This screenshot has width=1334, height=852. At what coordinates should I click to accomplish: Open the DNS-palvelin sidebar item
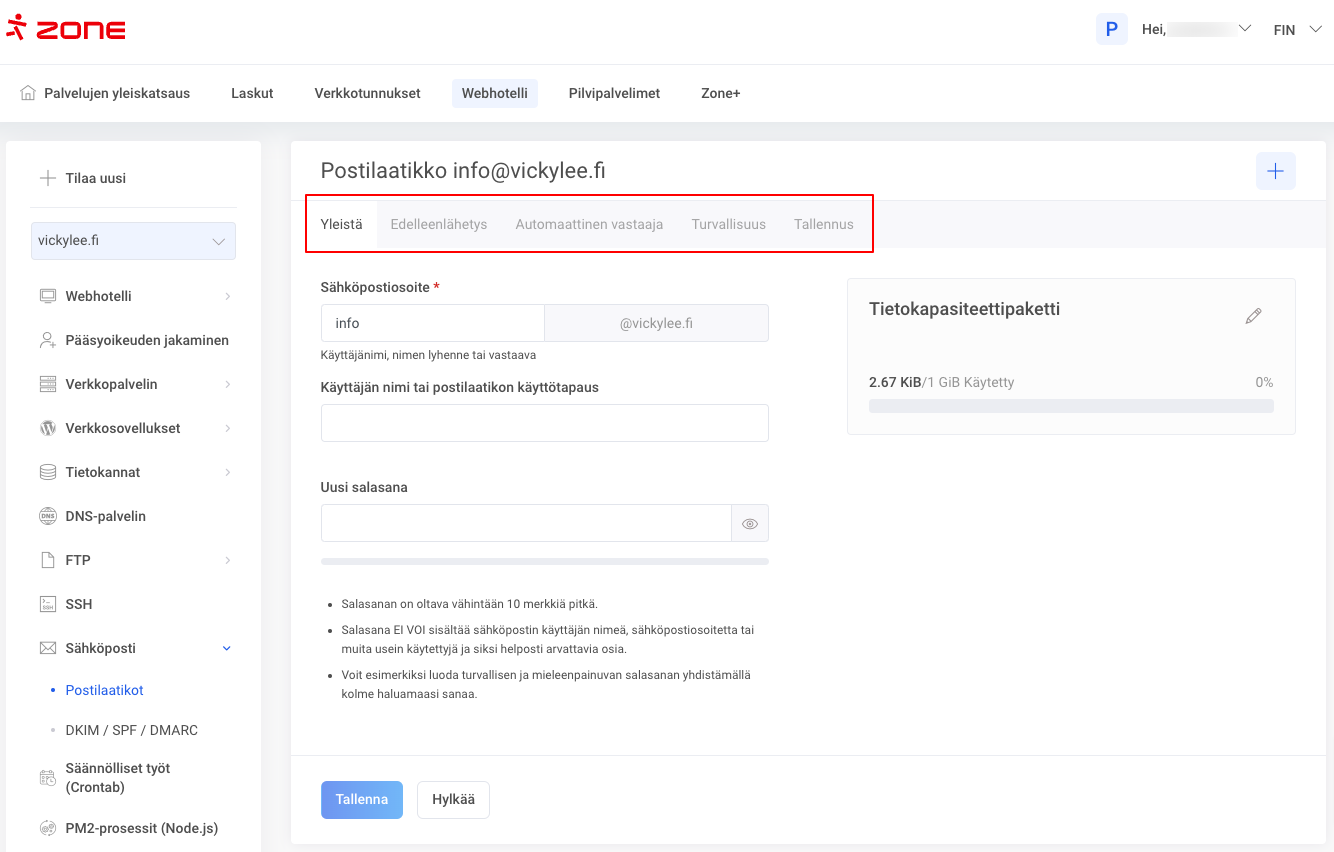105,516
